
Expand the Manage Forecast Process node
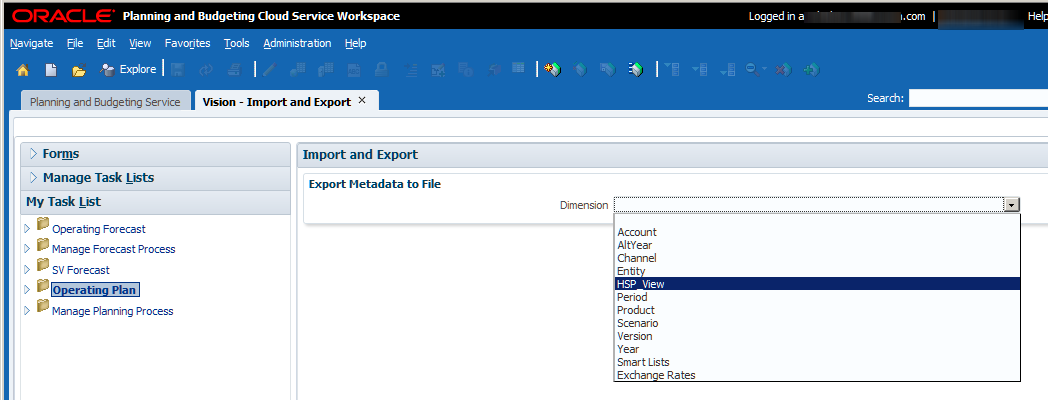click(x=27, y=249)
